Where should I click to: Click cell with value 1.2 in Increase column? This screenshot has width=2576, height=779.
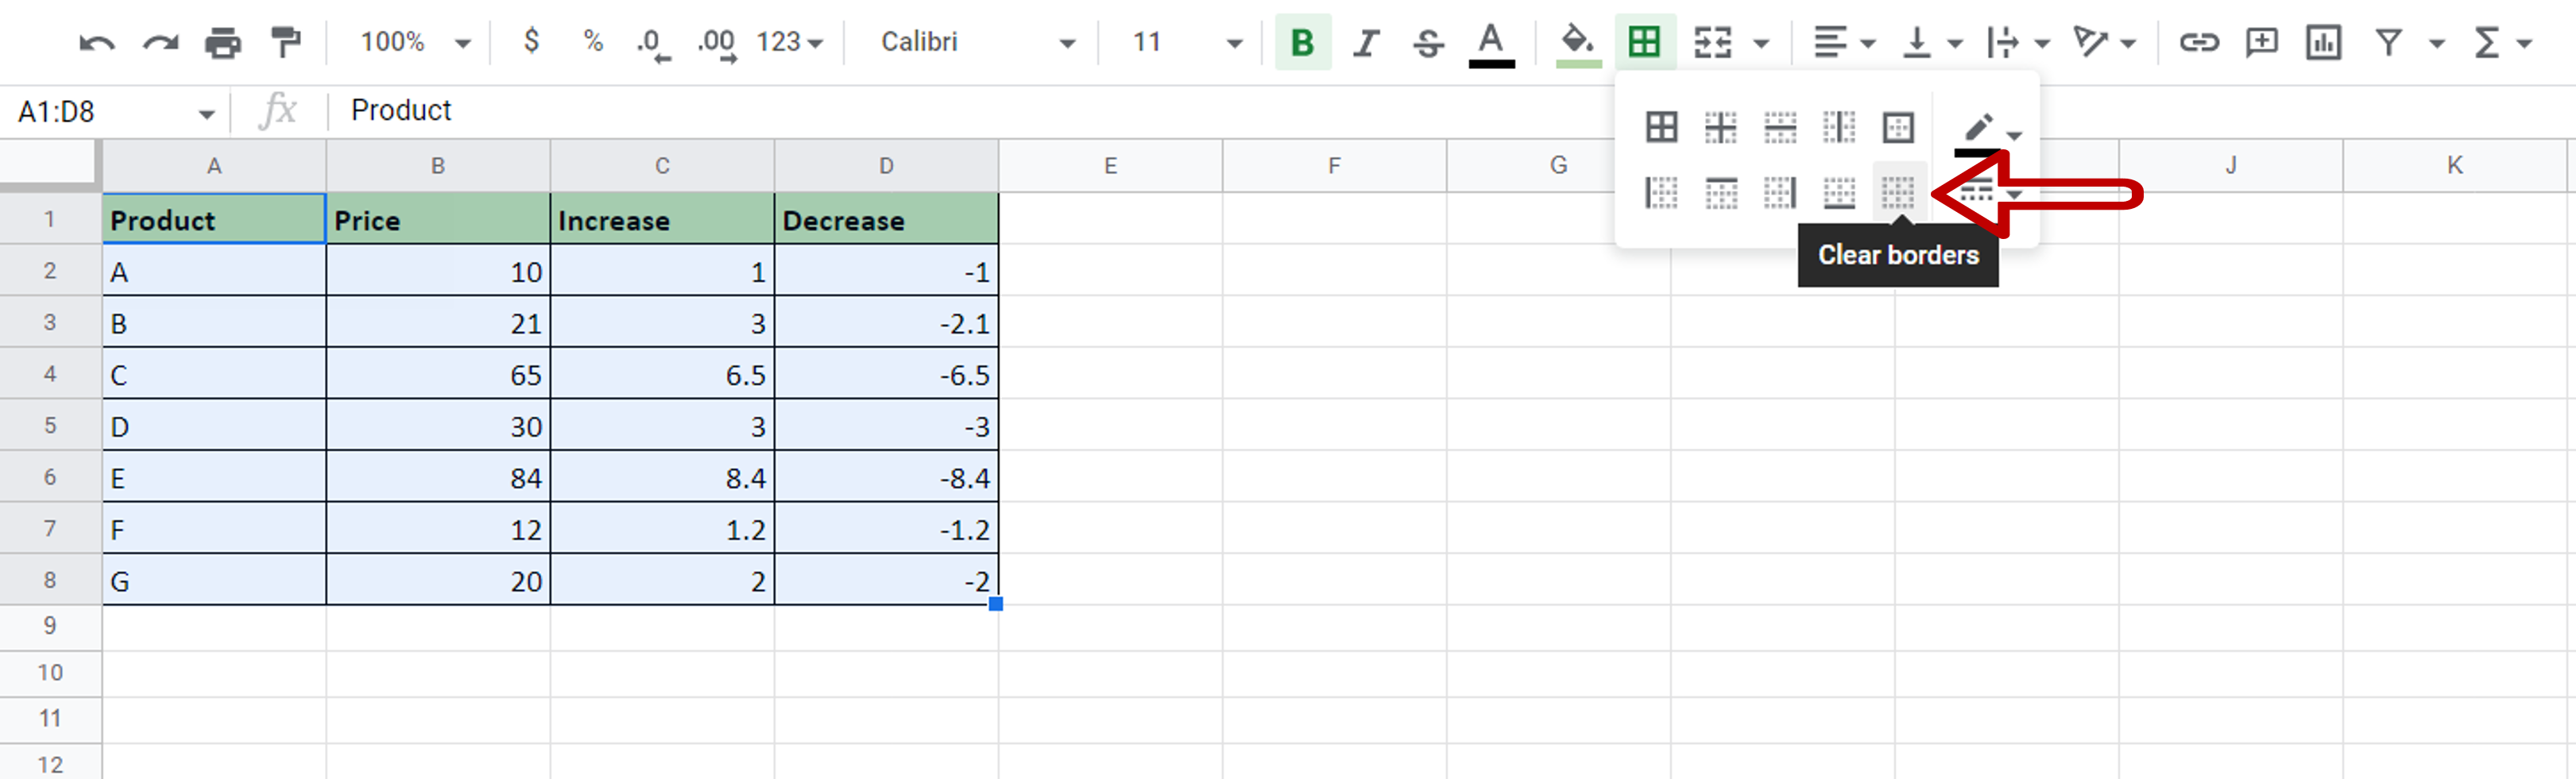[x=662, y=529]
